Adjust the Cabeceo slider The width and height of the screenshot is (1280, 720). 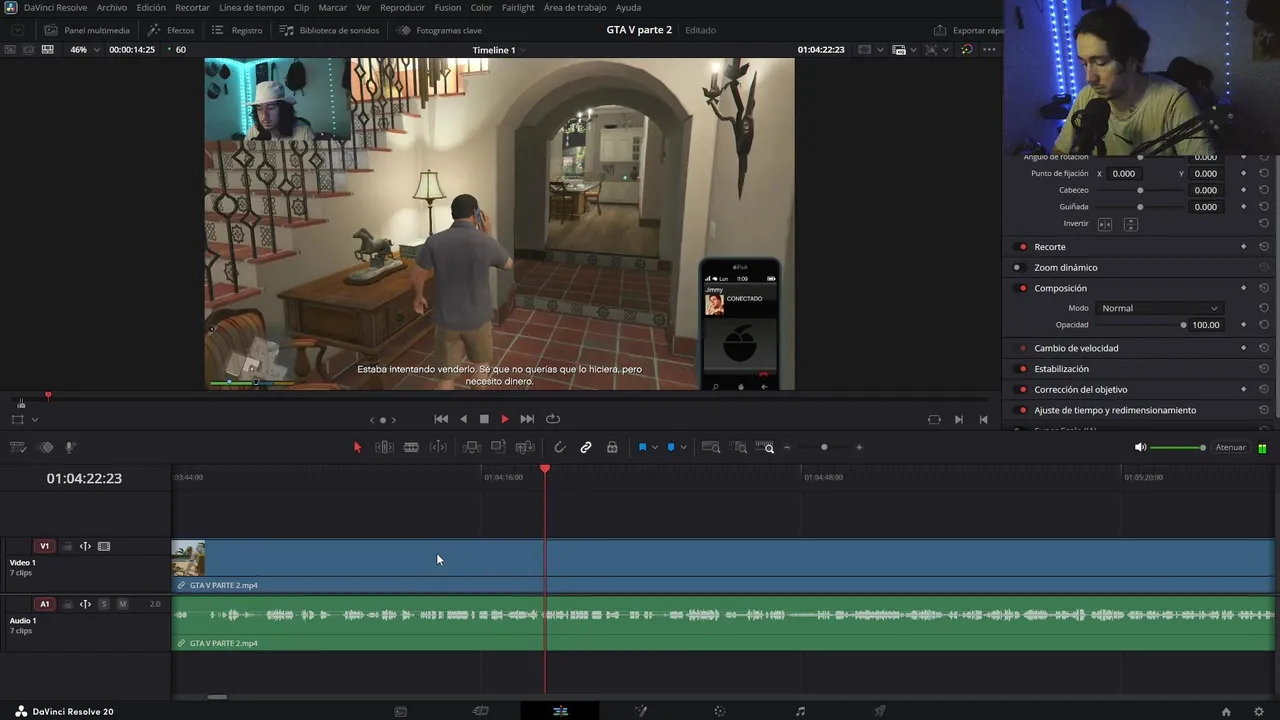1140,190
